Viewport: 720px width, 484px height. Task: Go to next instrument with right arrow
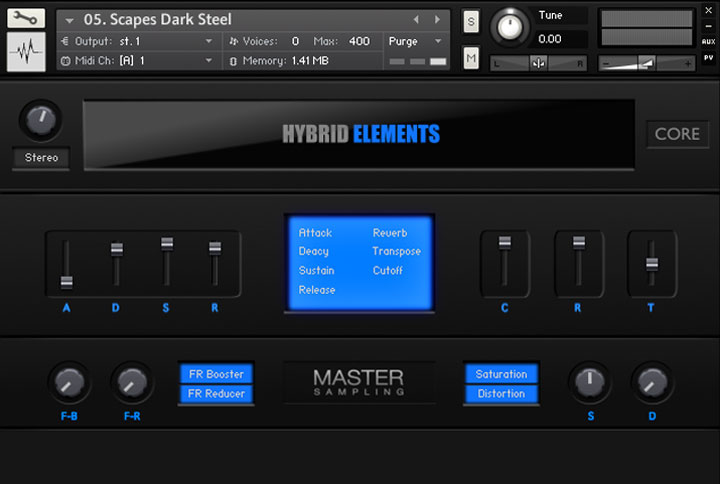437,19
